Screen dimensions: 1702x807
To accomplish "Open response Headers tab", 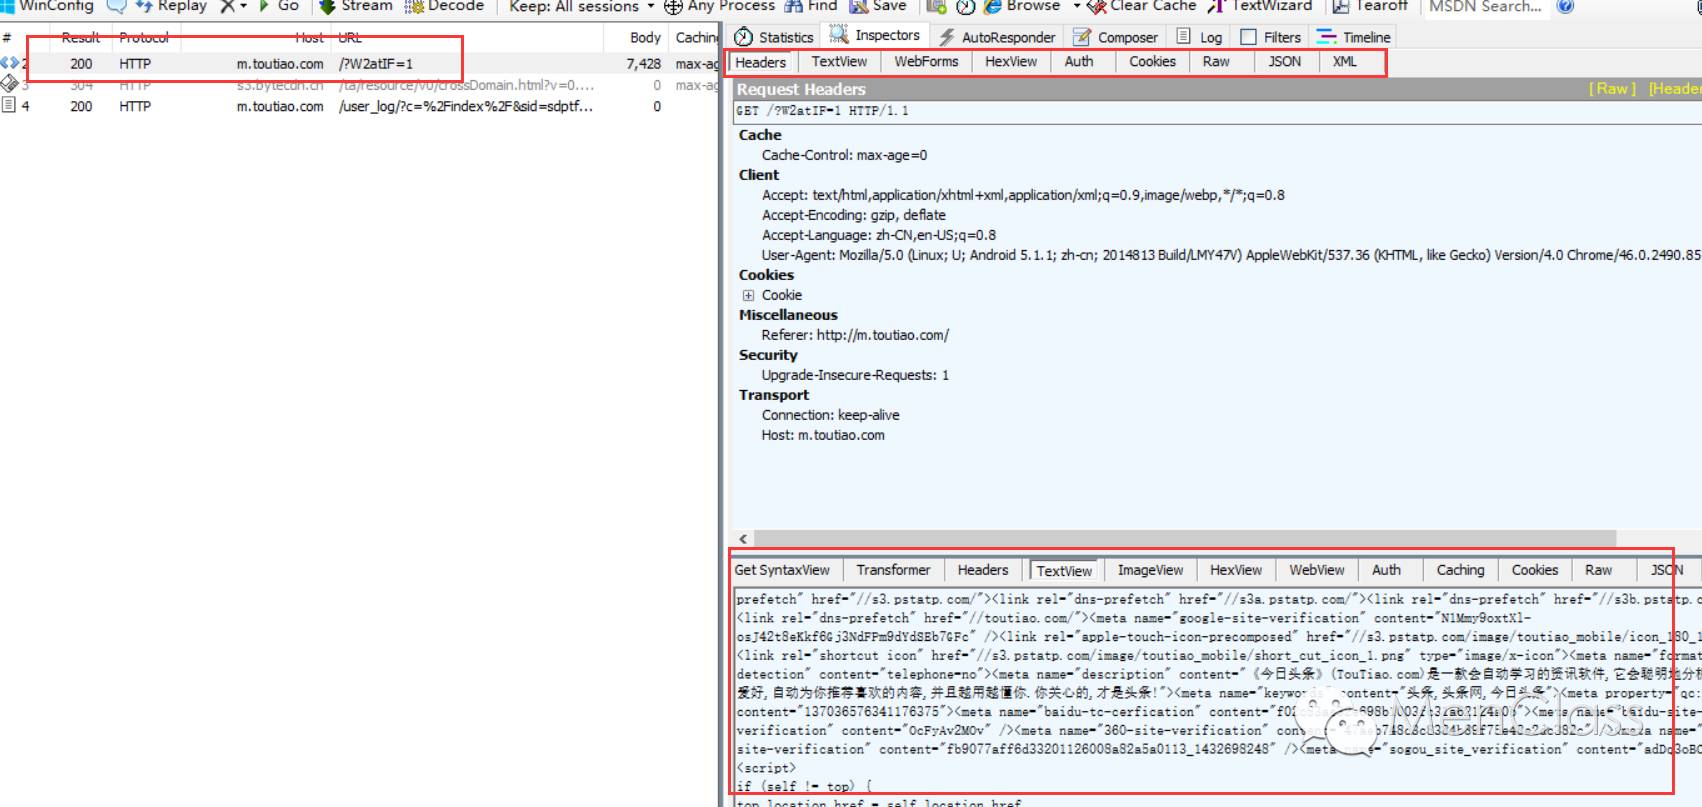I will coord(983,570).
